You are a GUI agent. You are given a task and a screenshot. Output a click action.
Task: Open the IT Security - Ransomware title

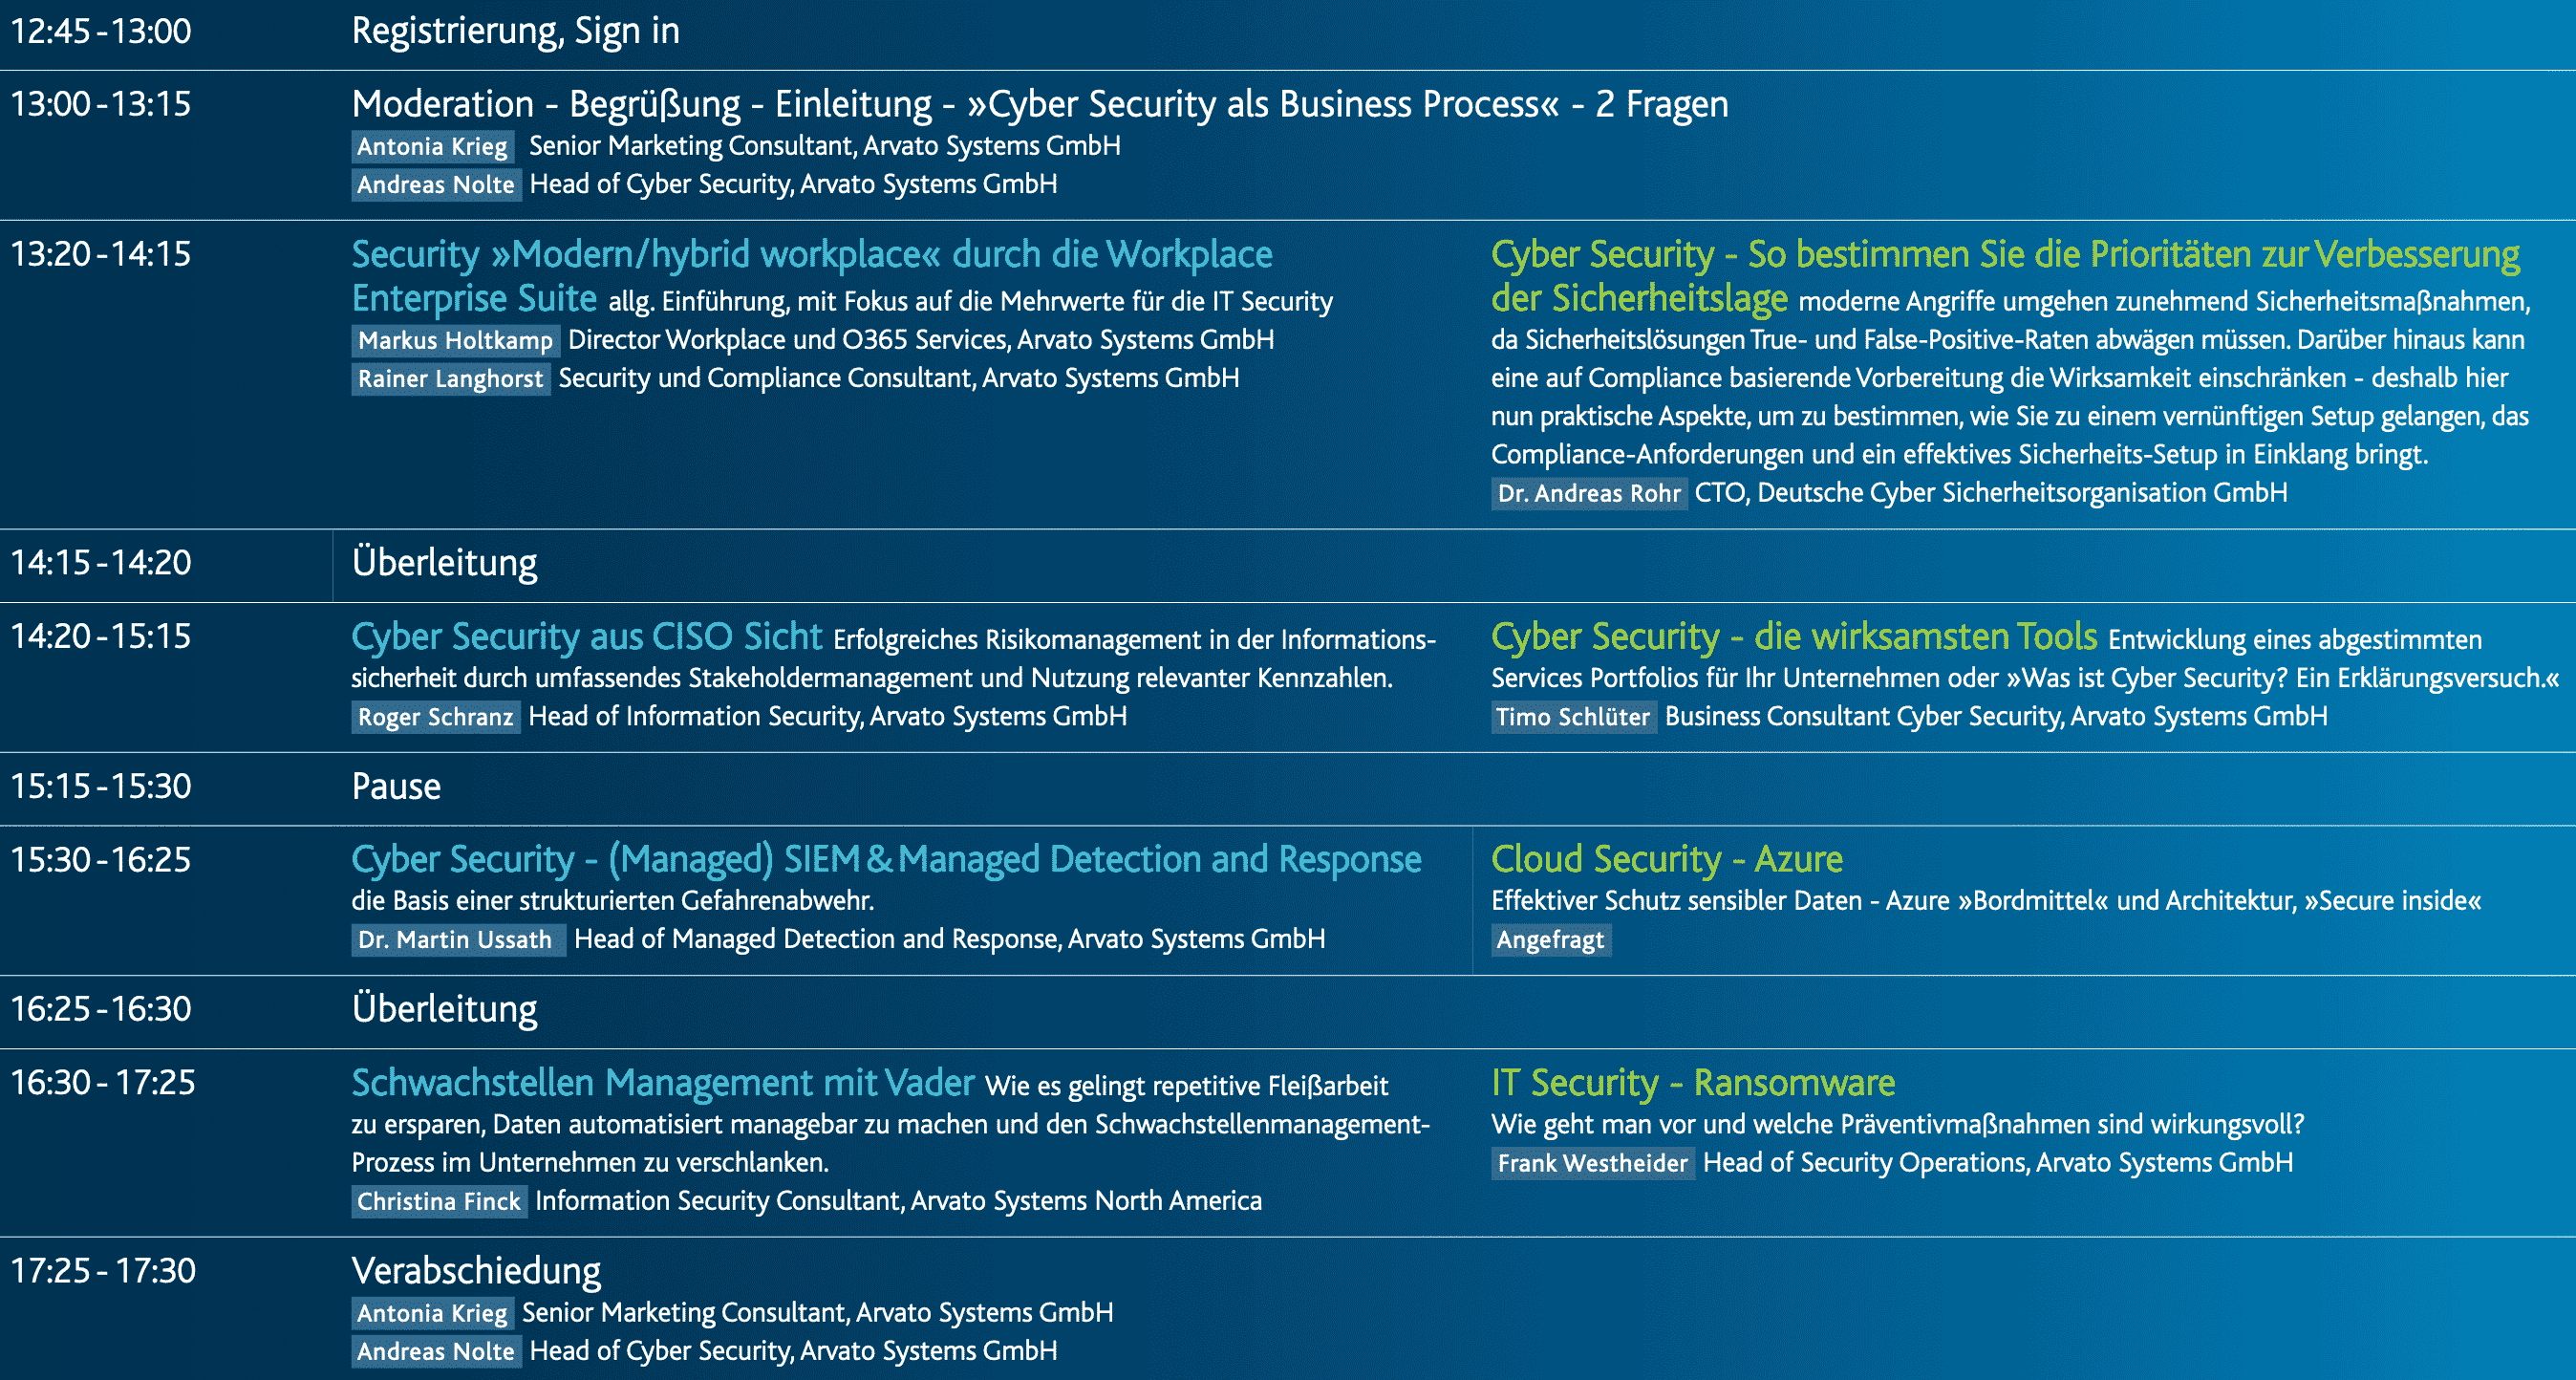(1693, 1082)
